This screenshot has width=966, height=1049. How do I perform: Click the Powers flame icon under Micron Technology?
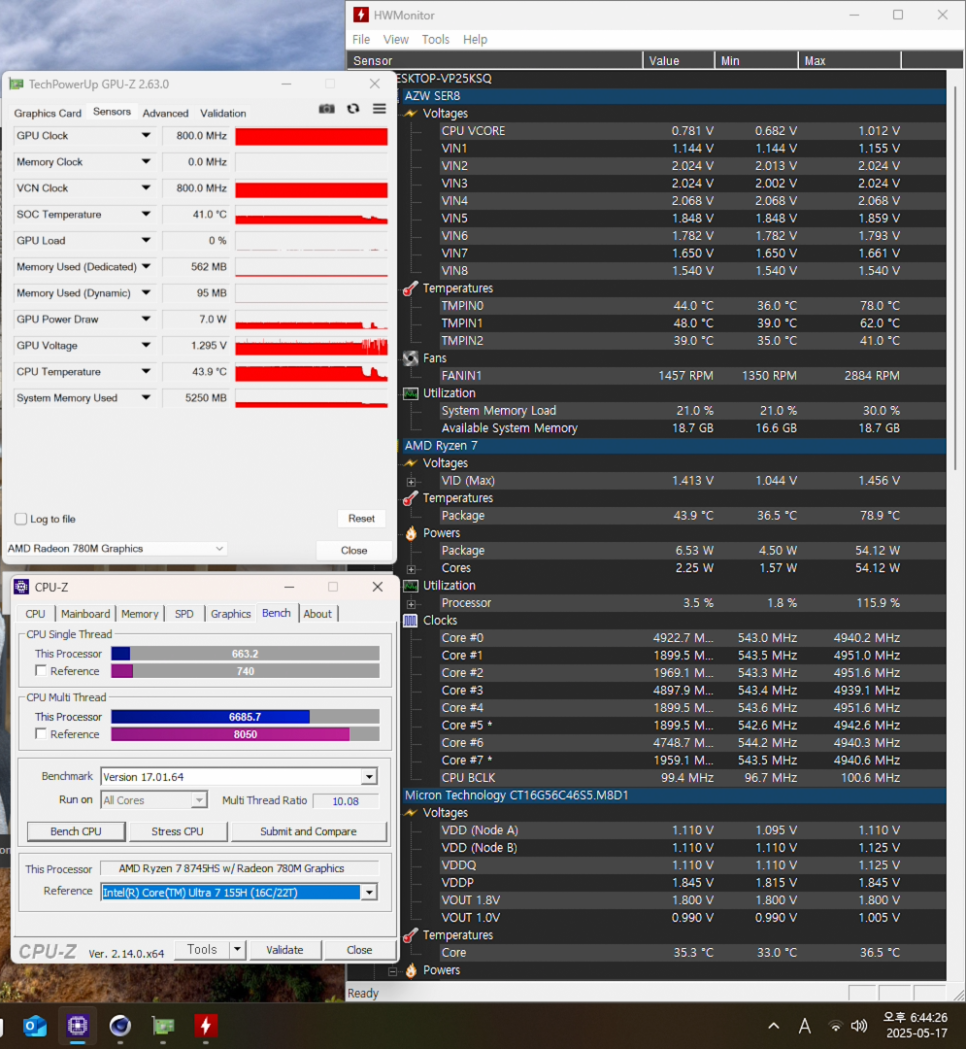click(x=411, y=970)
